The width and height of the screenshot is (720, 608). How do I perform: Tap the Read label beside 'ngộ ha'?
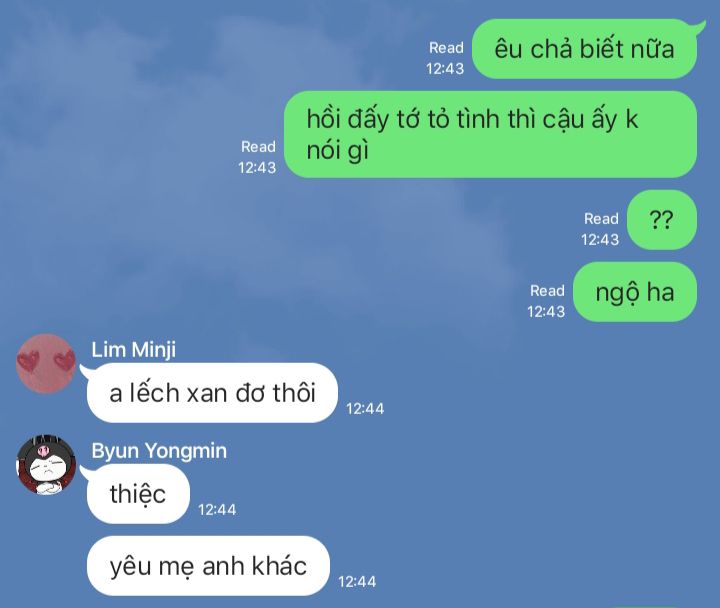(547, 291)
